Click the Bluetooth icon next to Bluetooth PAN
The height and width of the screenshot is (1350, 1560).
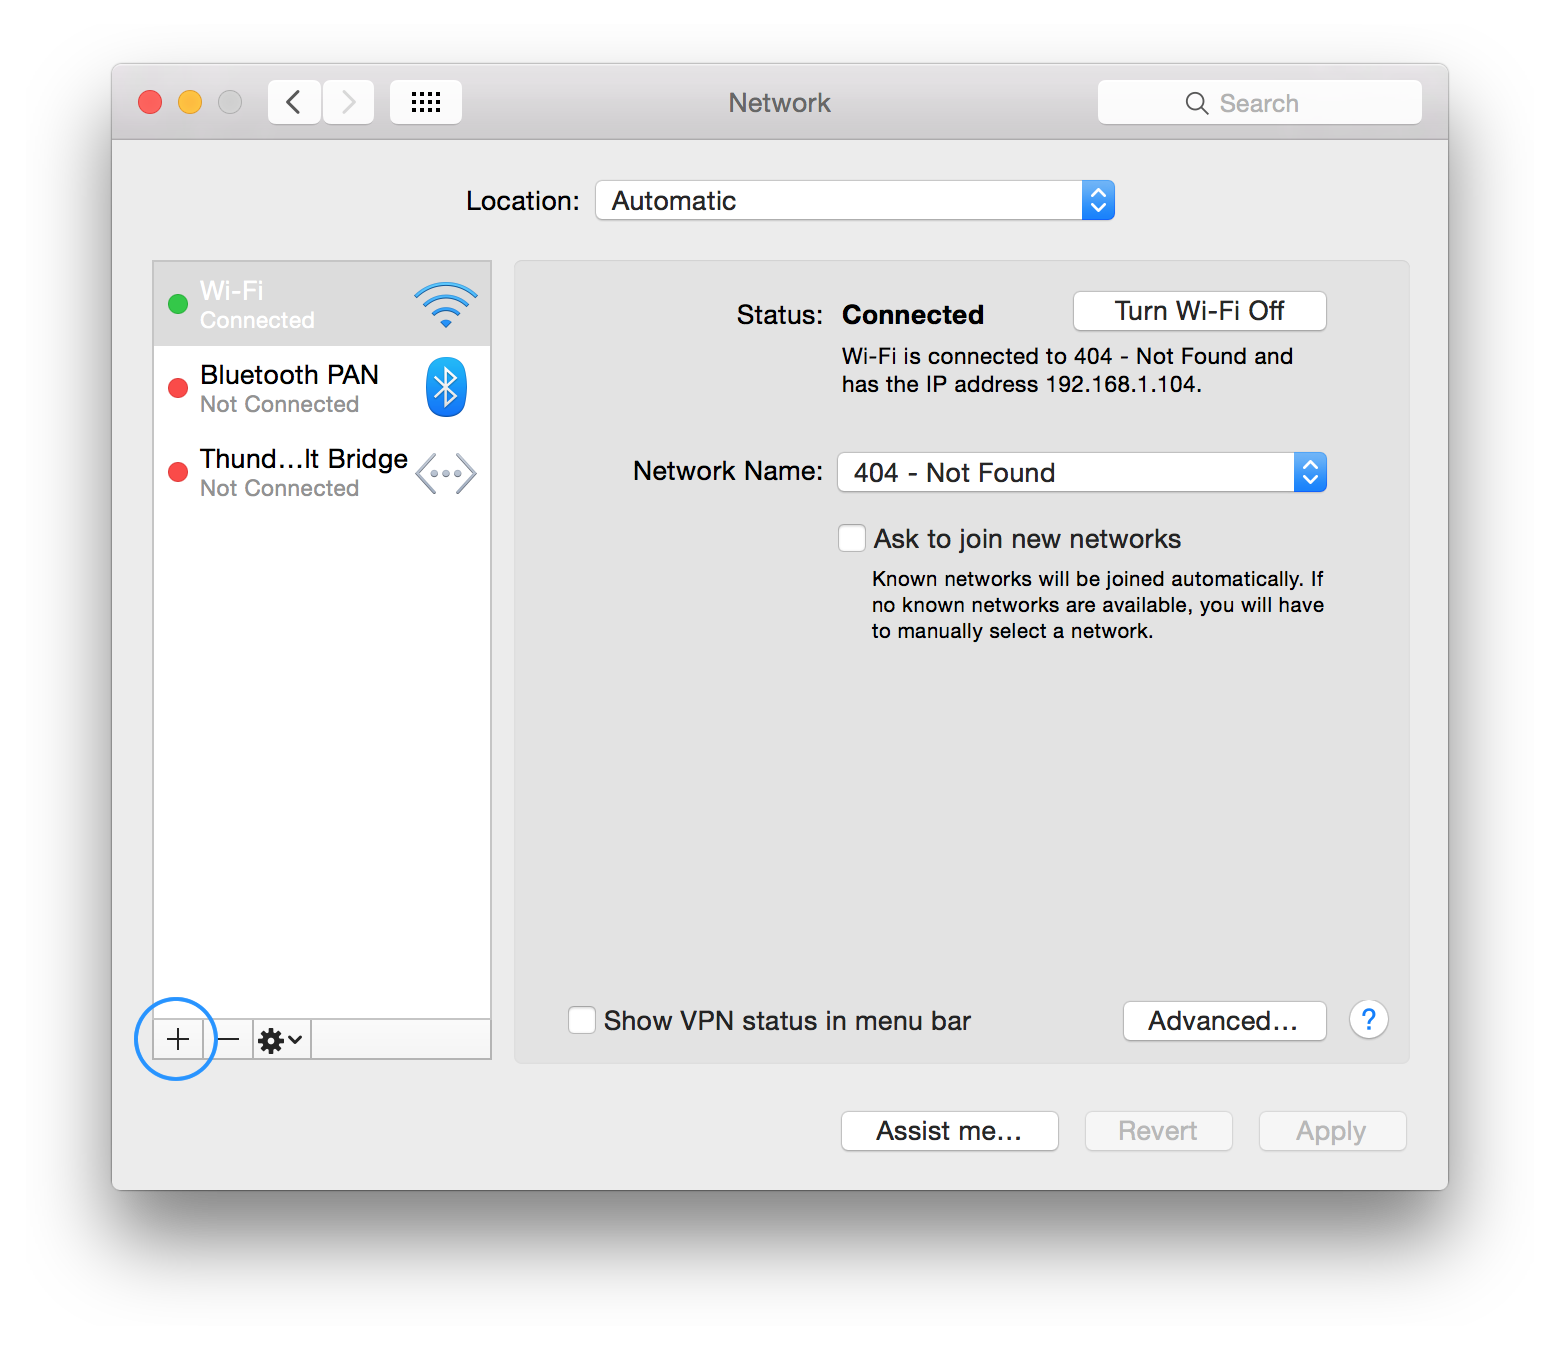(x=446, y=387)
